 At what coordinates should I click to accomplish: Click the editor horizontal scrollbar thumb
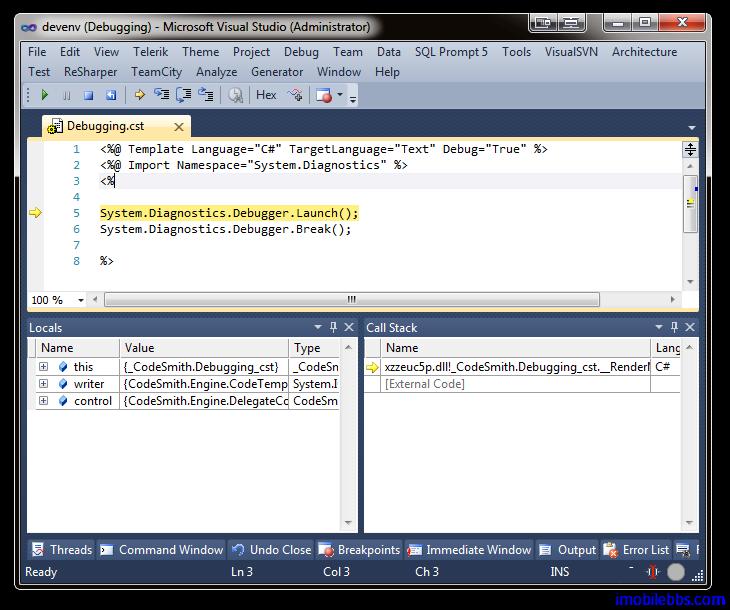(x=351, y=300)
